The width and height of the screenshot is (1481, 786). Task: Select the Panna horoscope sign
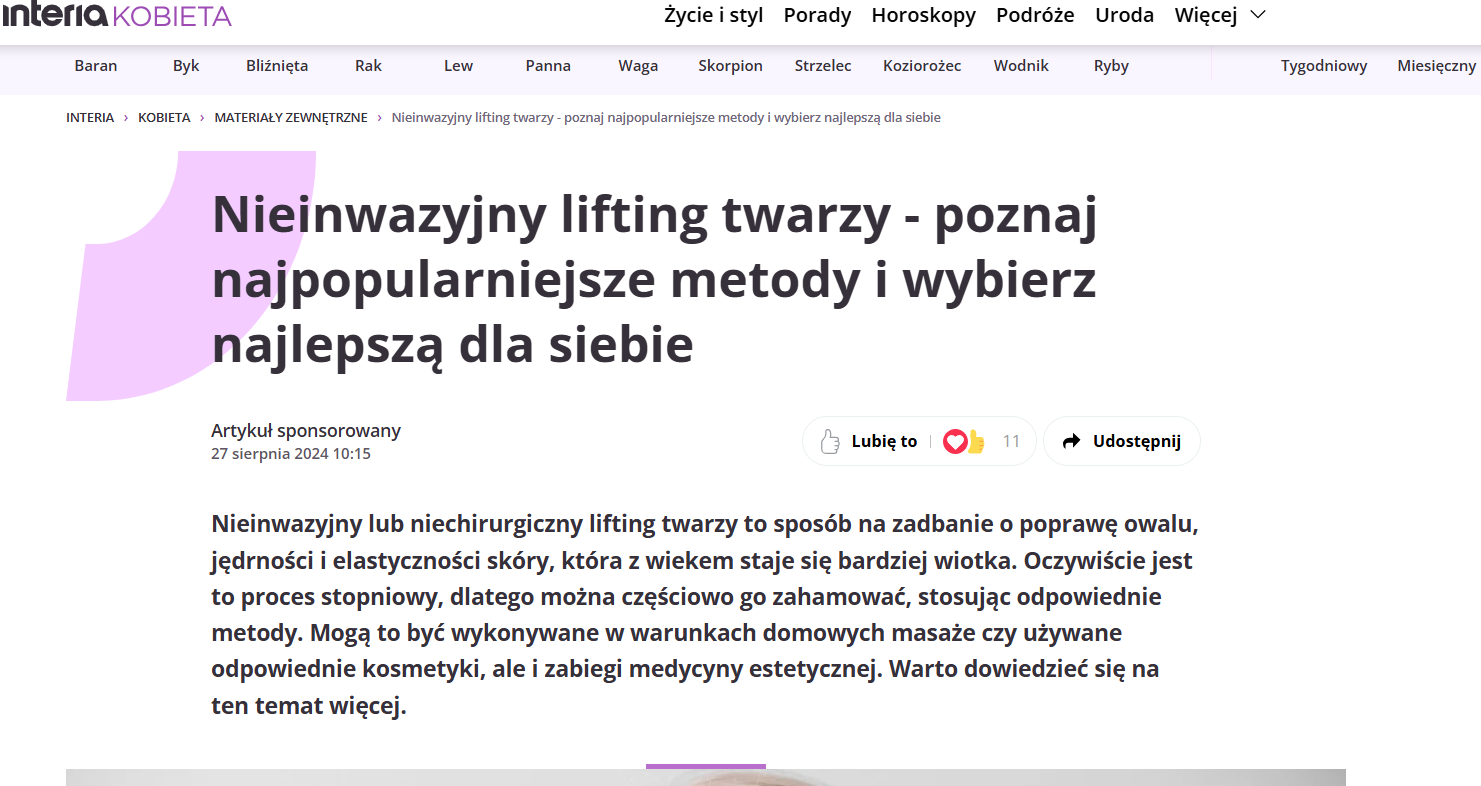[x=548, y=66]
